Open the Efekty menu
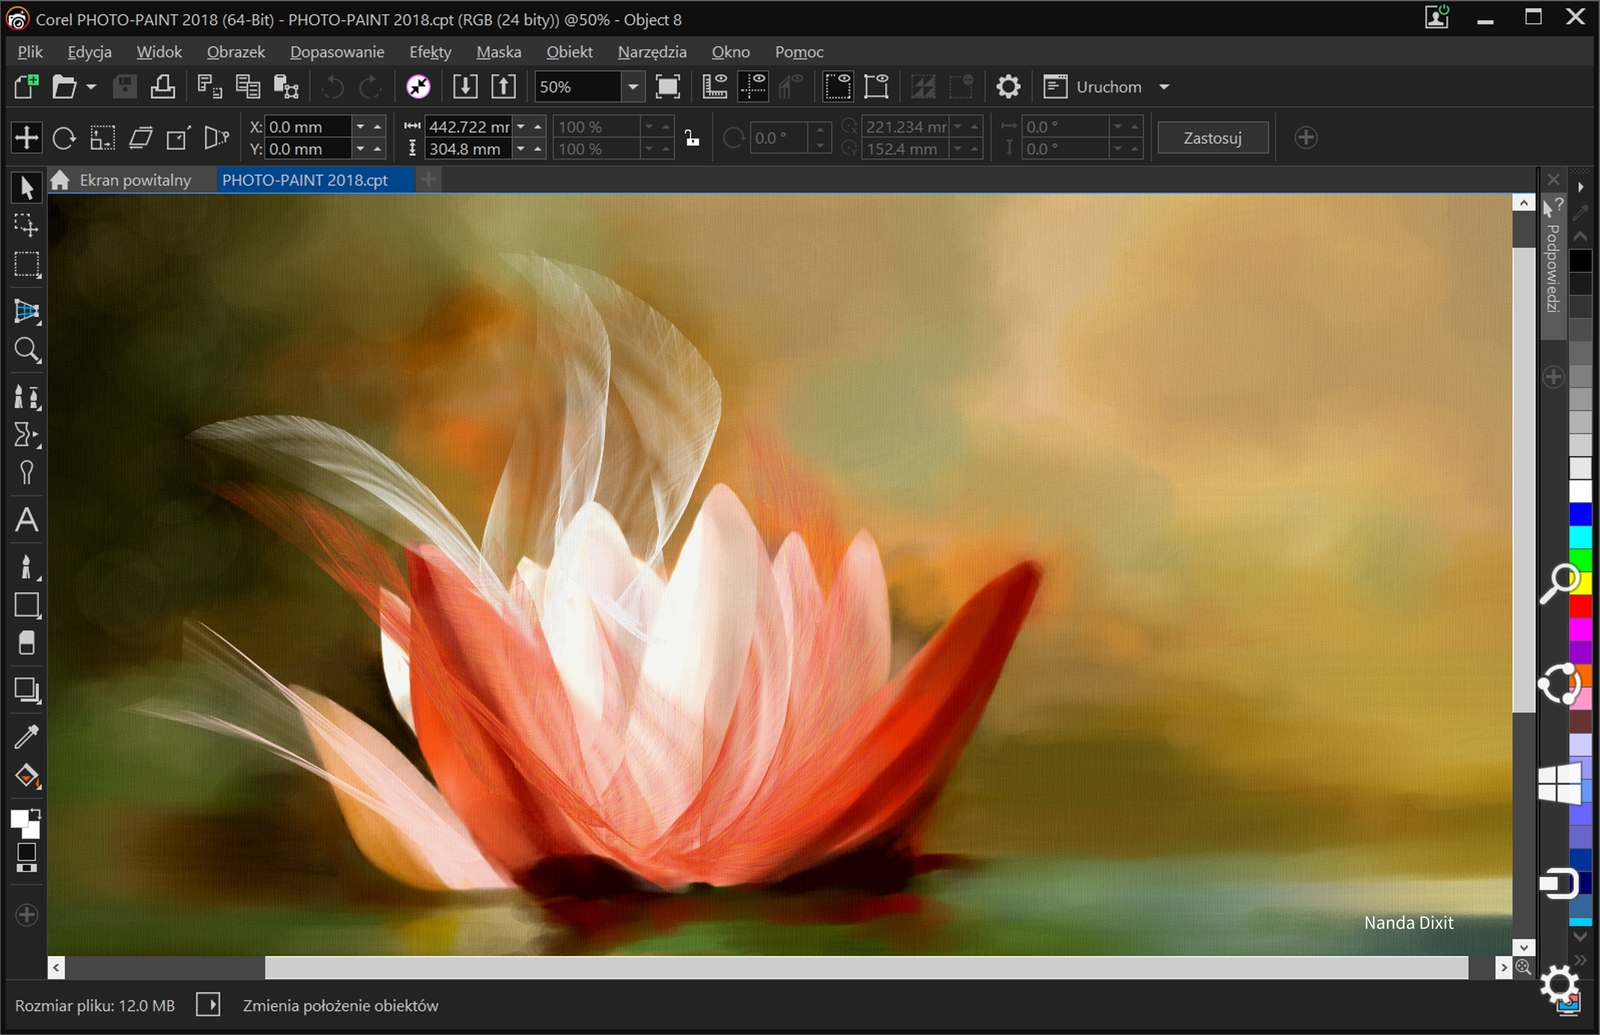Screen dimensions: 1600x1035 click(430, 51)
